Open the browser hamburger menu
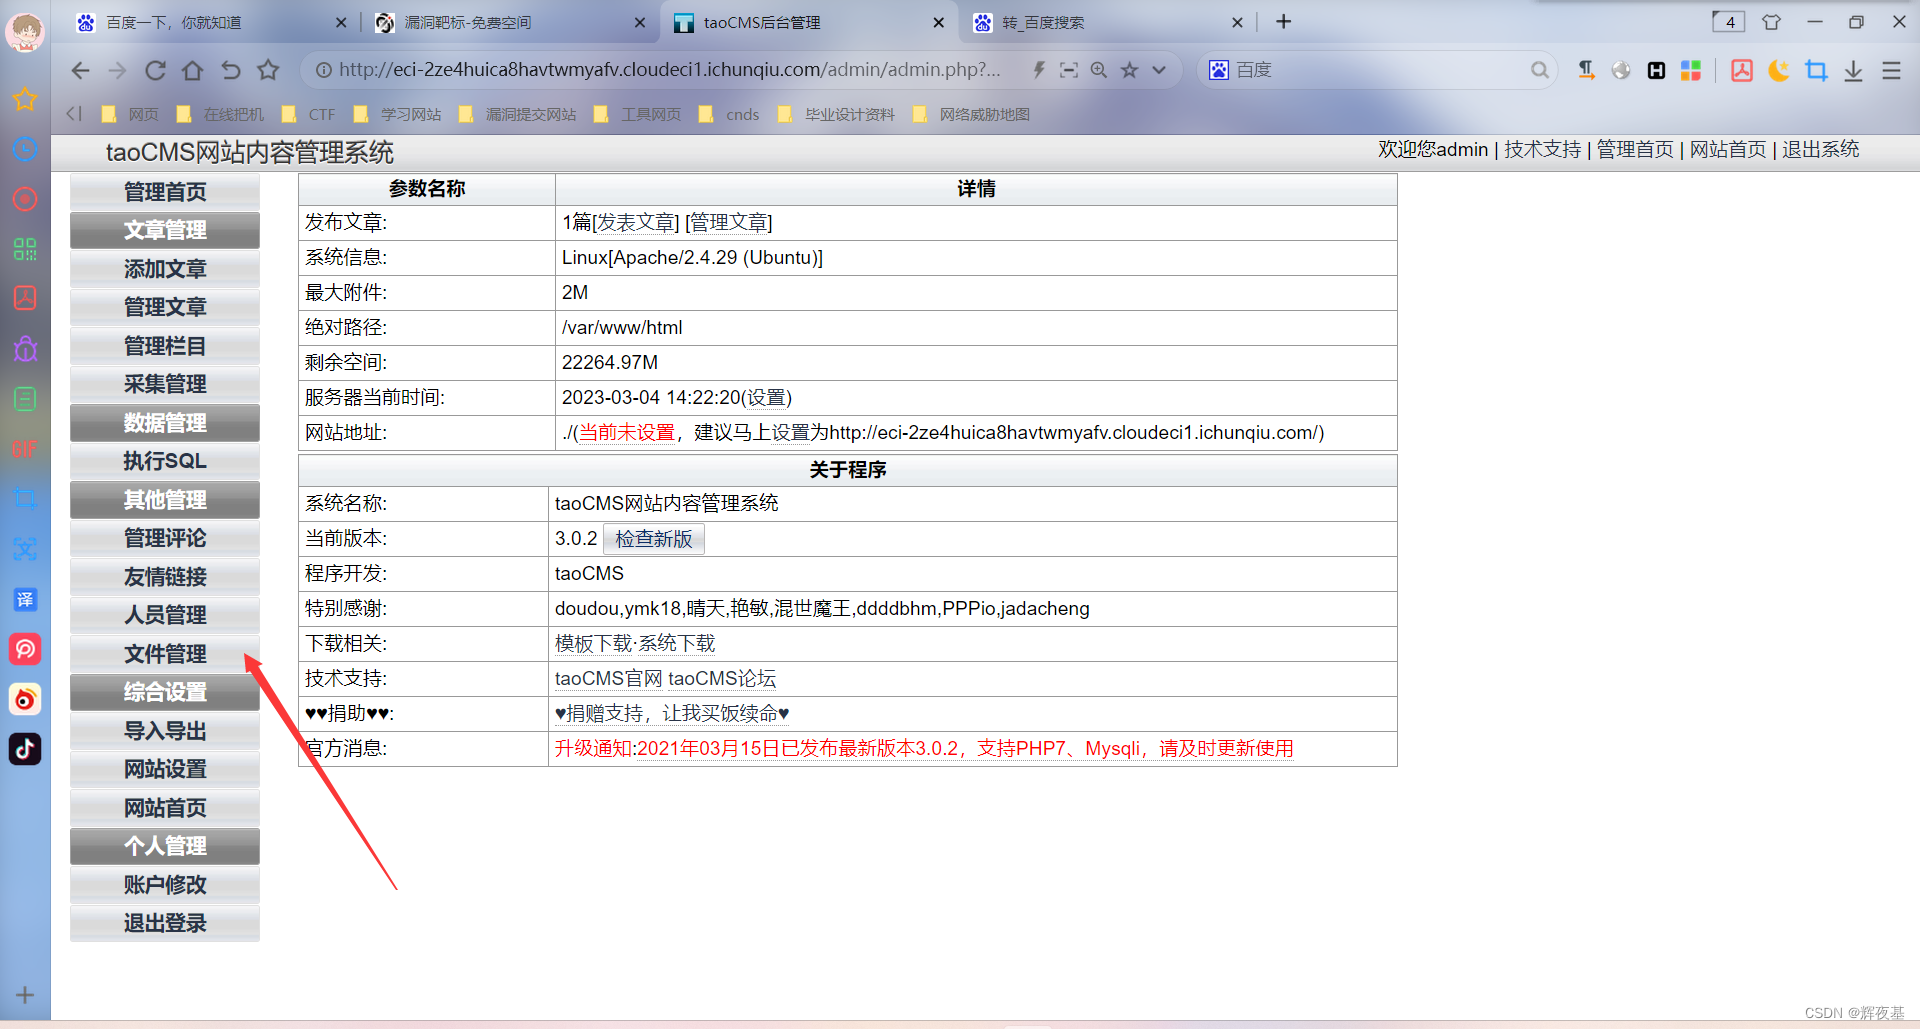The height and width of the screenshot is (1029, 1920). (1891, 70)
